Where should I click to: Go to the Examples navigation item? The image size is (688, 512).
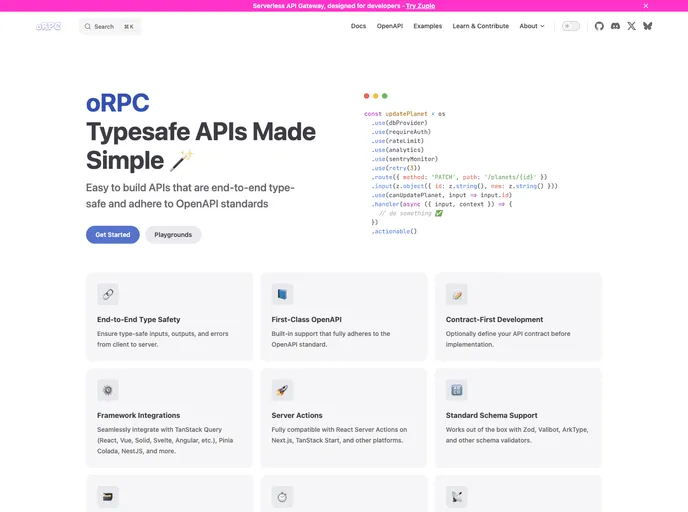[x=428, y=26]
